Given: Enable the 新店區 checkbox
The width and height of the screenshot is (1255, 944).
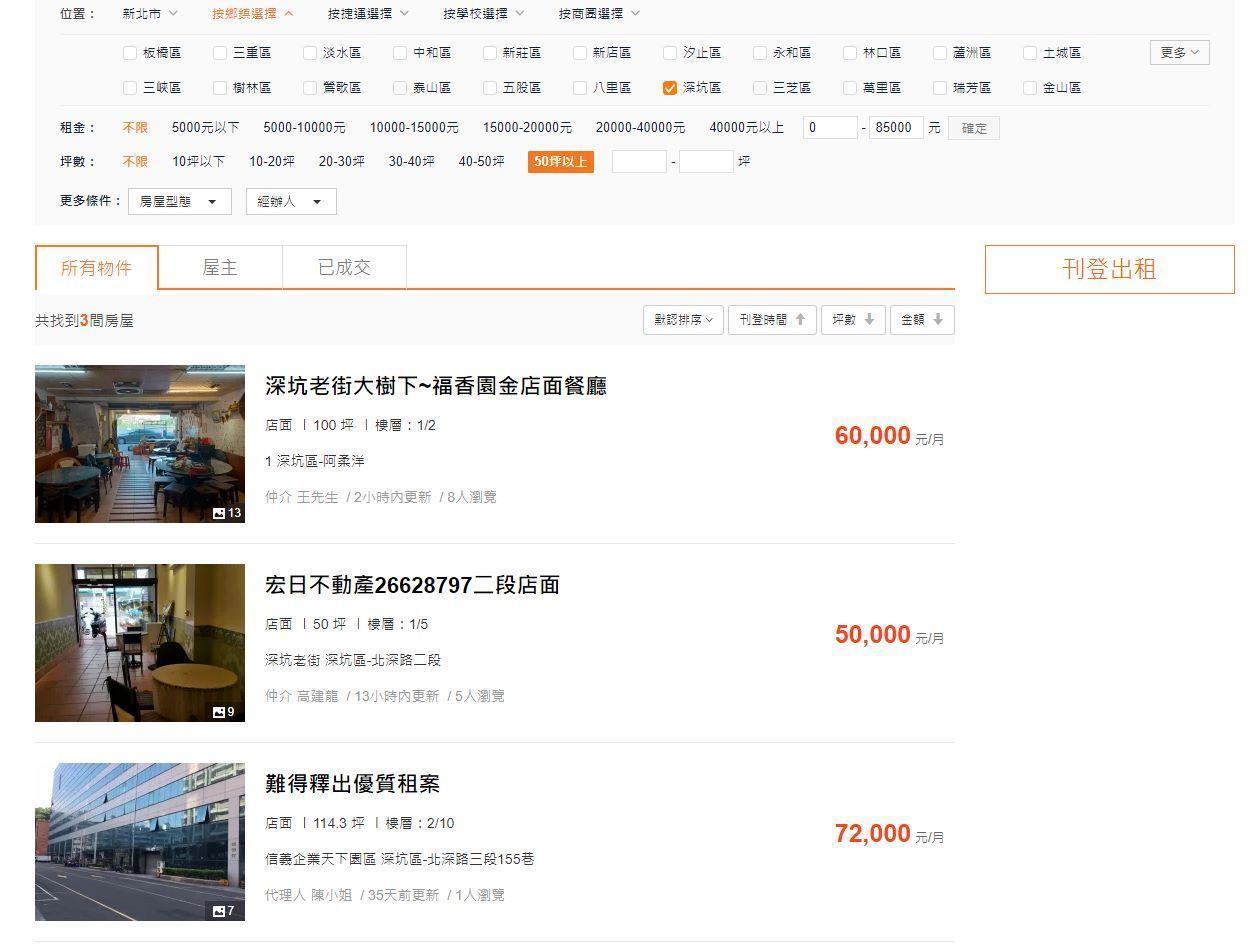Looking at the screenshot, I should (x=580, y=53).
